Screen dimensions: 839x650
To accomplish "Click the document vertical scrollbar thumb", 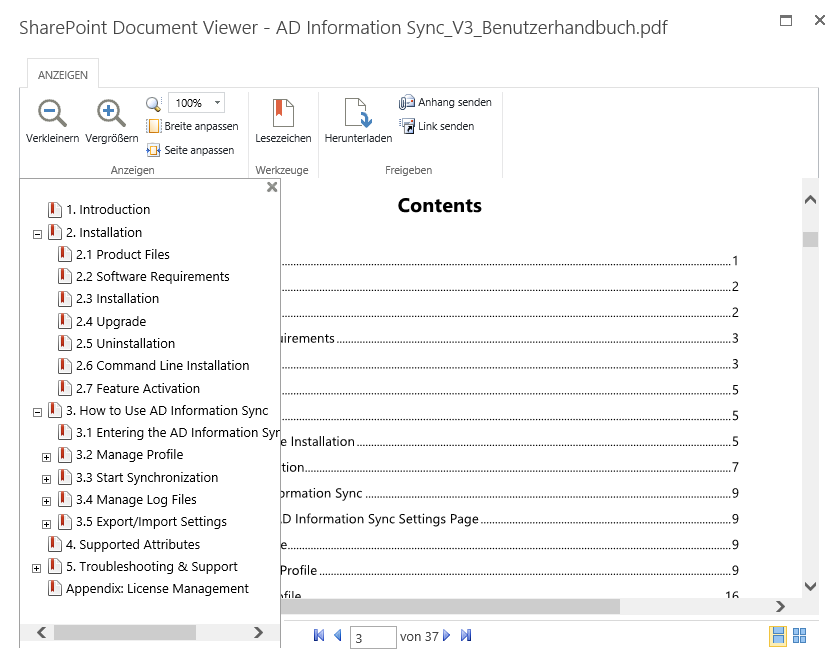I will [x=811, y=239].
